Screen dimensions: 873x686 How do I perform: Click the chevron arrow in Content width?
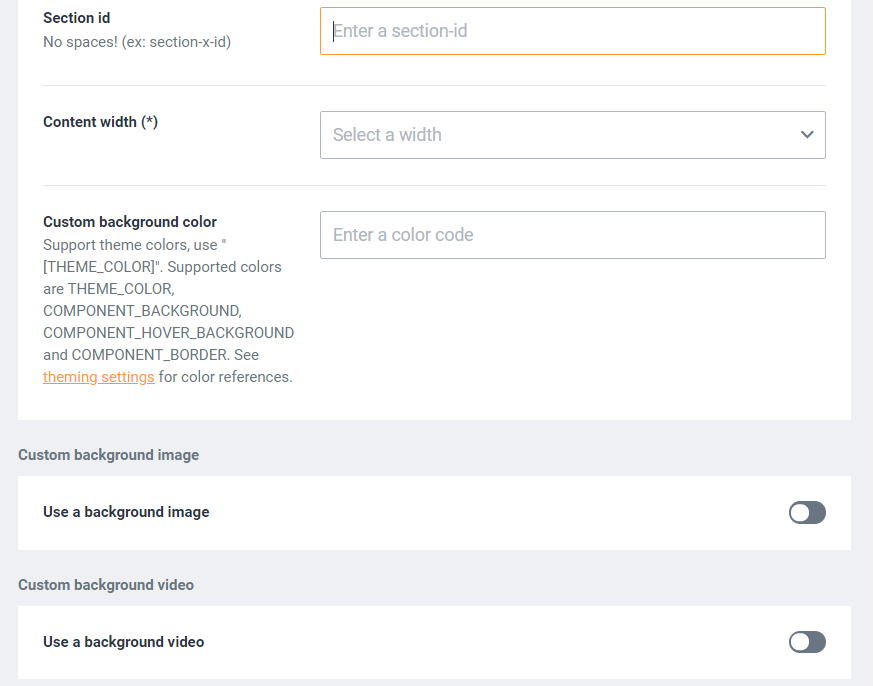coord(807,135)
